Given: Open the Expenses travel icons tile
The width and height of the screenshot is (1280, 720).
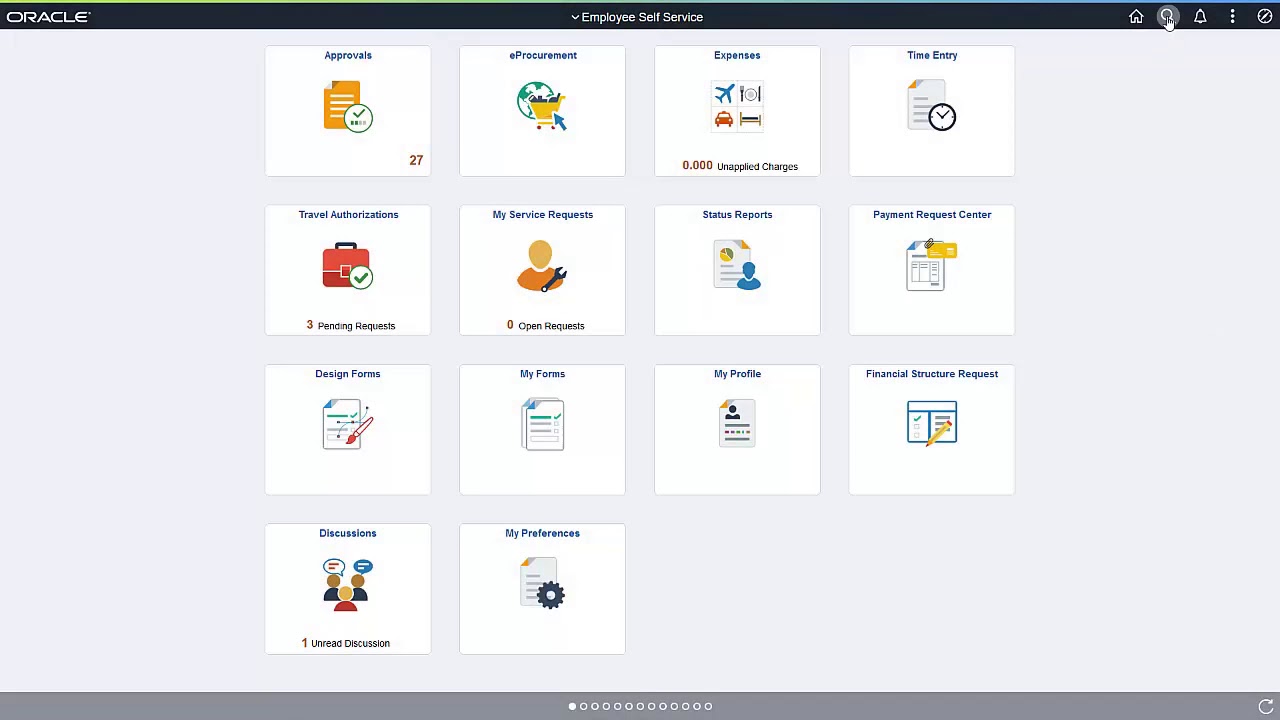Looking at the screenshot, I should (737, 106).
